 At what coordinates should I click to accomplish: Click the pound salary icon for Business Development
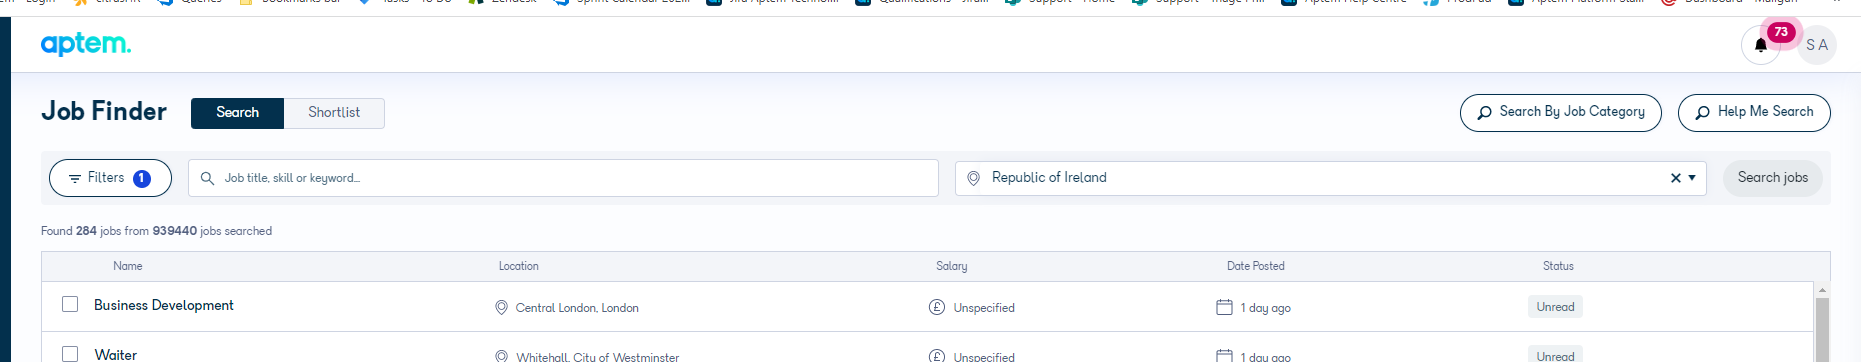[x=937, y=307]
